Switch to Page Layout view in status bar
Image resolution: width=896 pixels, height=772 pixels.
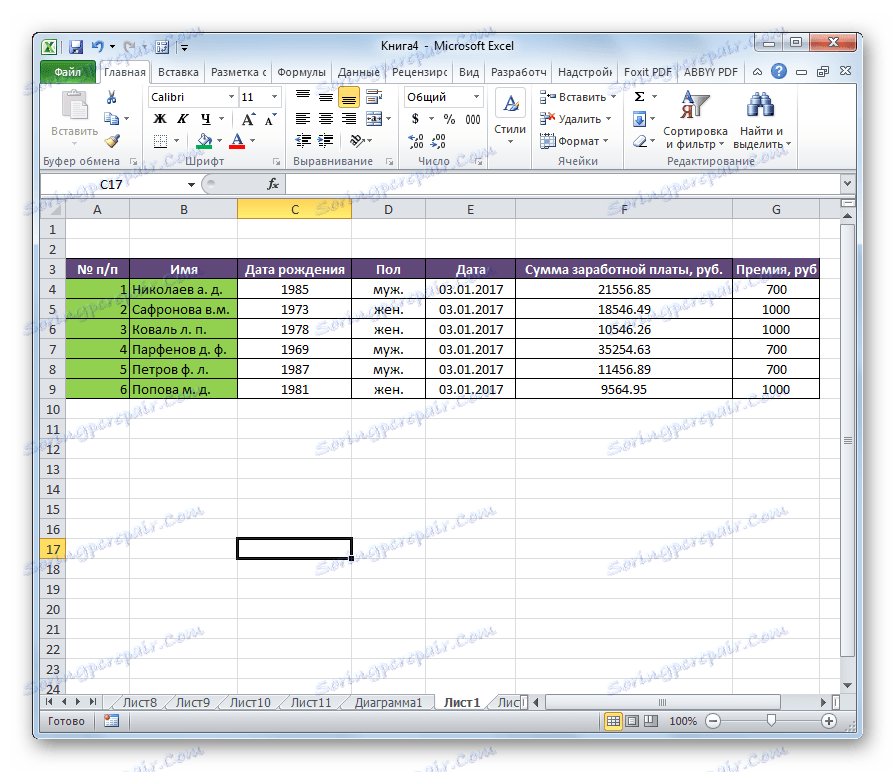632,721
